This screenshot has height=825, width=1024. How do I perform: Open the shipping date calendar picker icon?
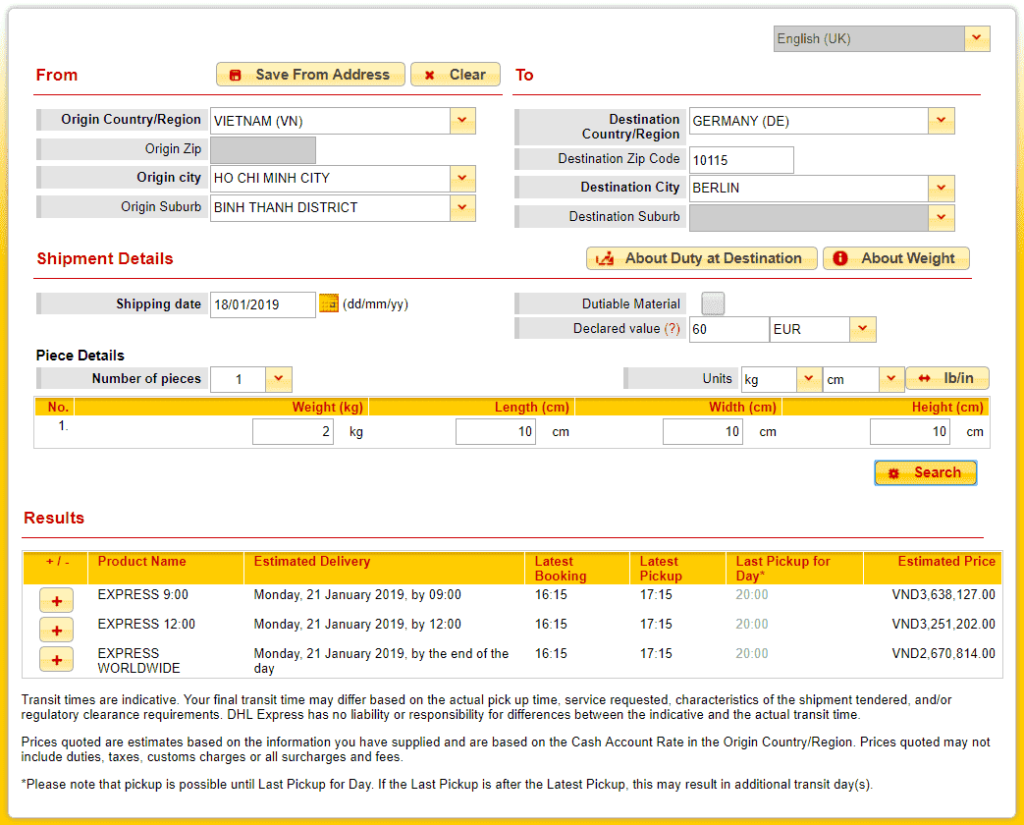[328, 304]
